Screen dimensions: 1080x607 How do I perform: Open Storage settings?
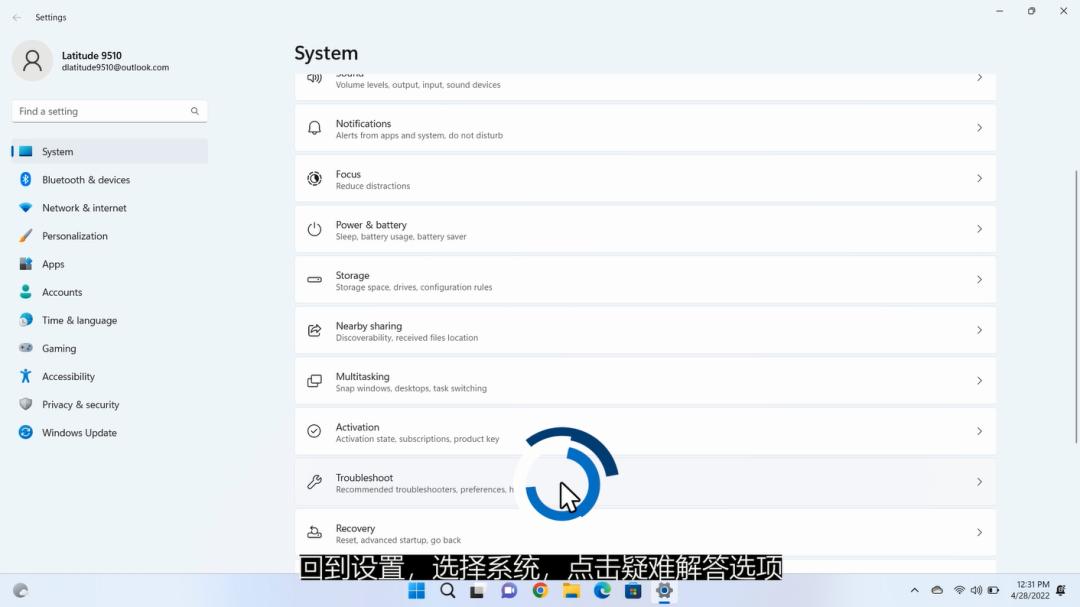coord(645,279)
